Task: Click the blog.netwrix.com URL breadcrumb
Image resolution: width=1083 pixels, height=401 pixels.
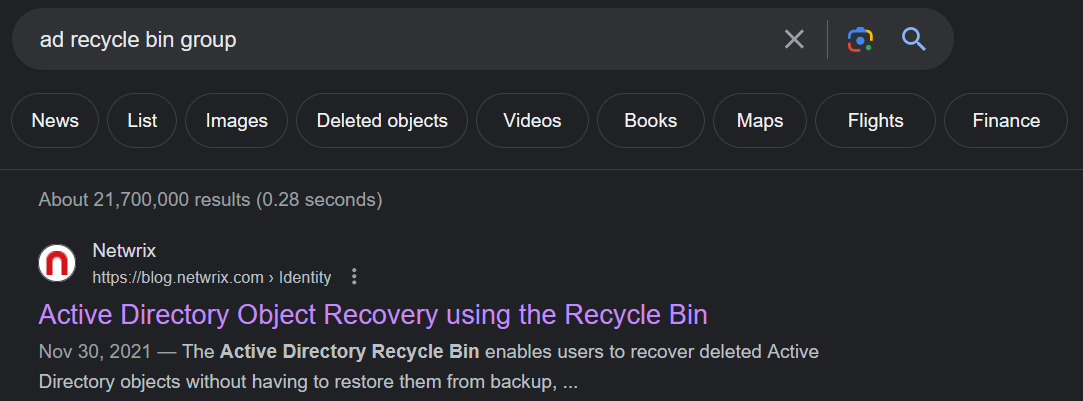Action: pyautogui.click(x=212, y=278)
